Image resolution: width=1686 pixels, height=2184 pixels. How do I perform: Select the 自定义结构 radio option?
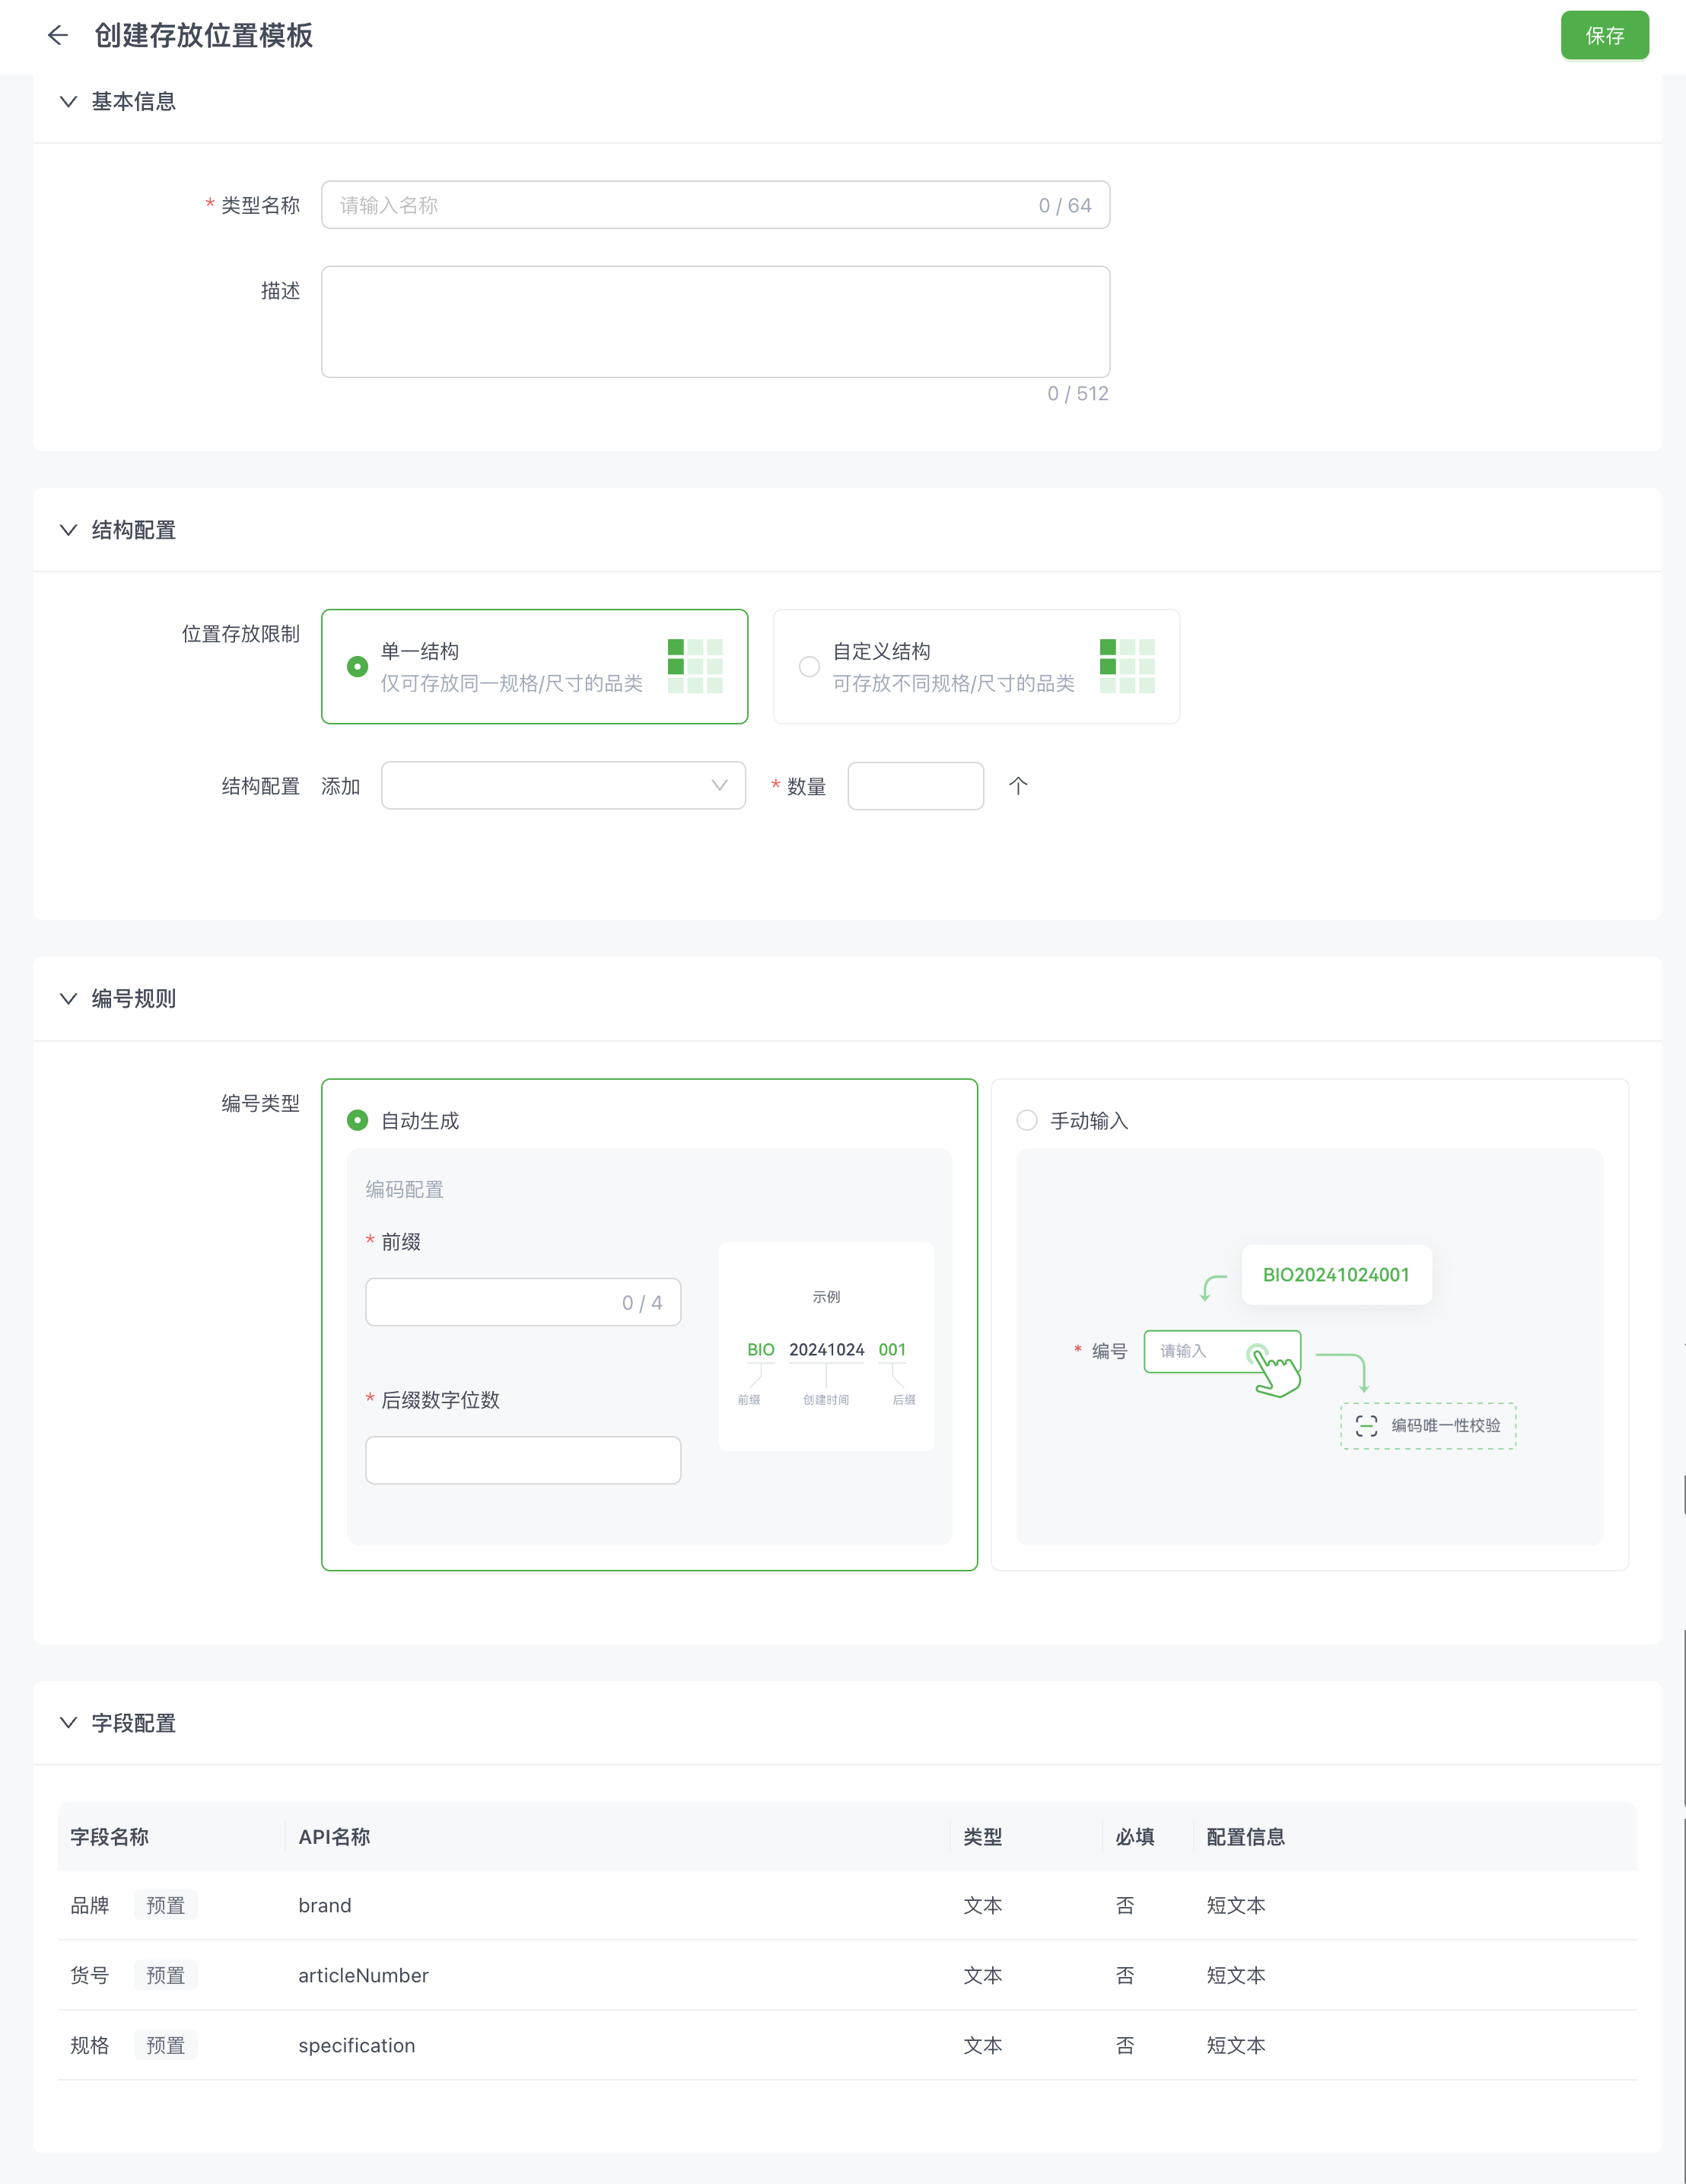pyautogui.click(x=809, y=667)
